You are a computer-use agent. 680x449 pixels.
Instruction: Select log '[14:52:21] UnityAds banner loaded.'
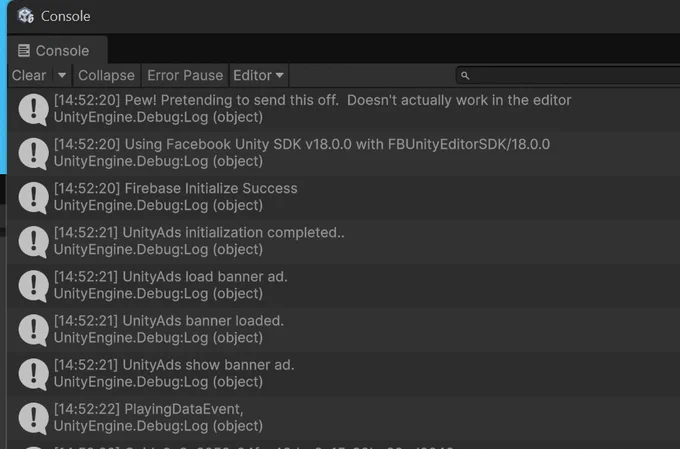343,330
